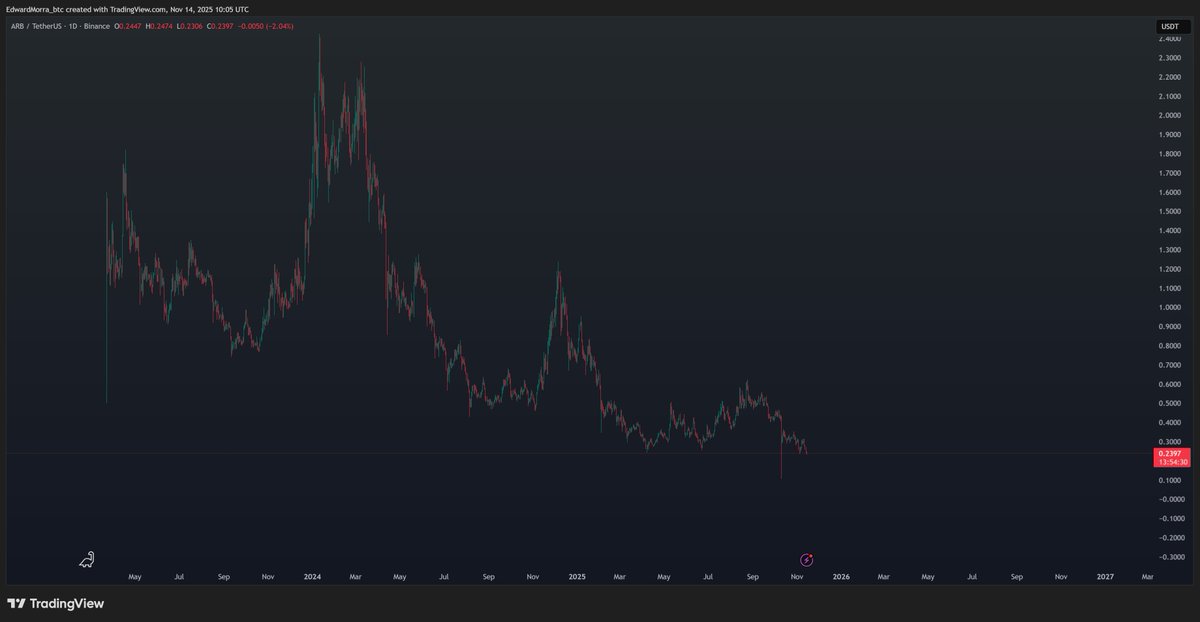Click the EdwardMorra_btc created with TradingView header

tap(127, 9)
